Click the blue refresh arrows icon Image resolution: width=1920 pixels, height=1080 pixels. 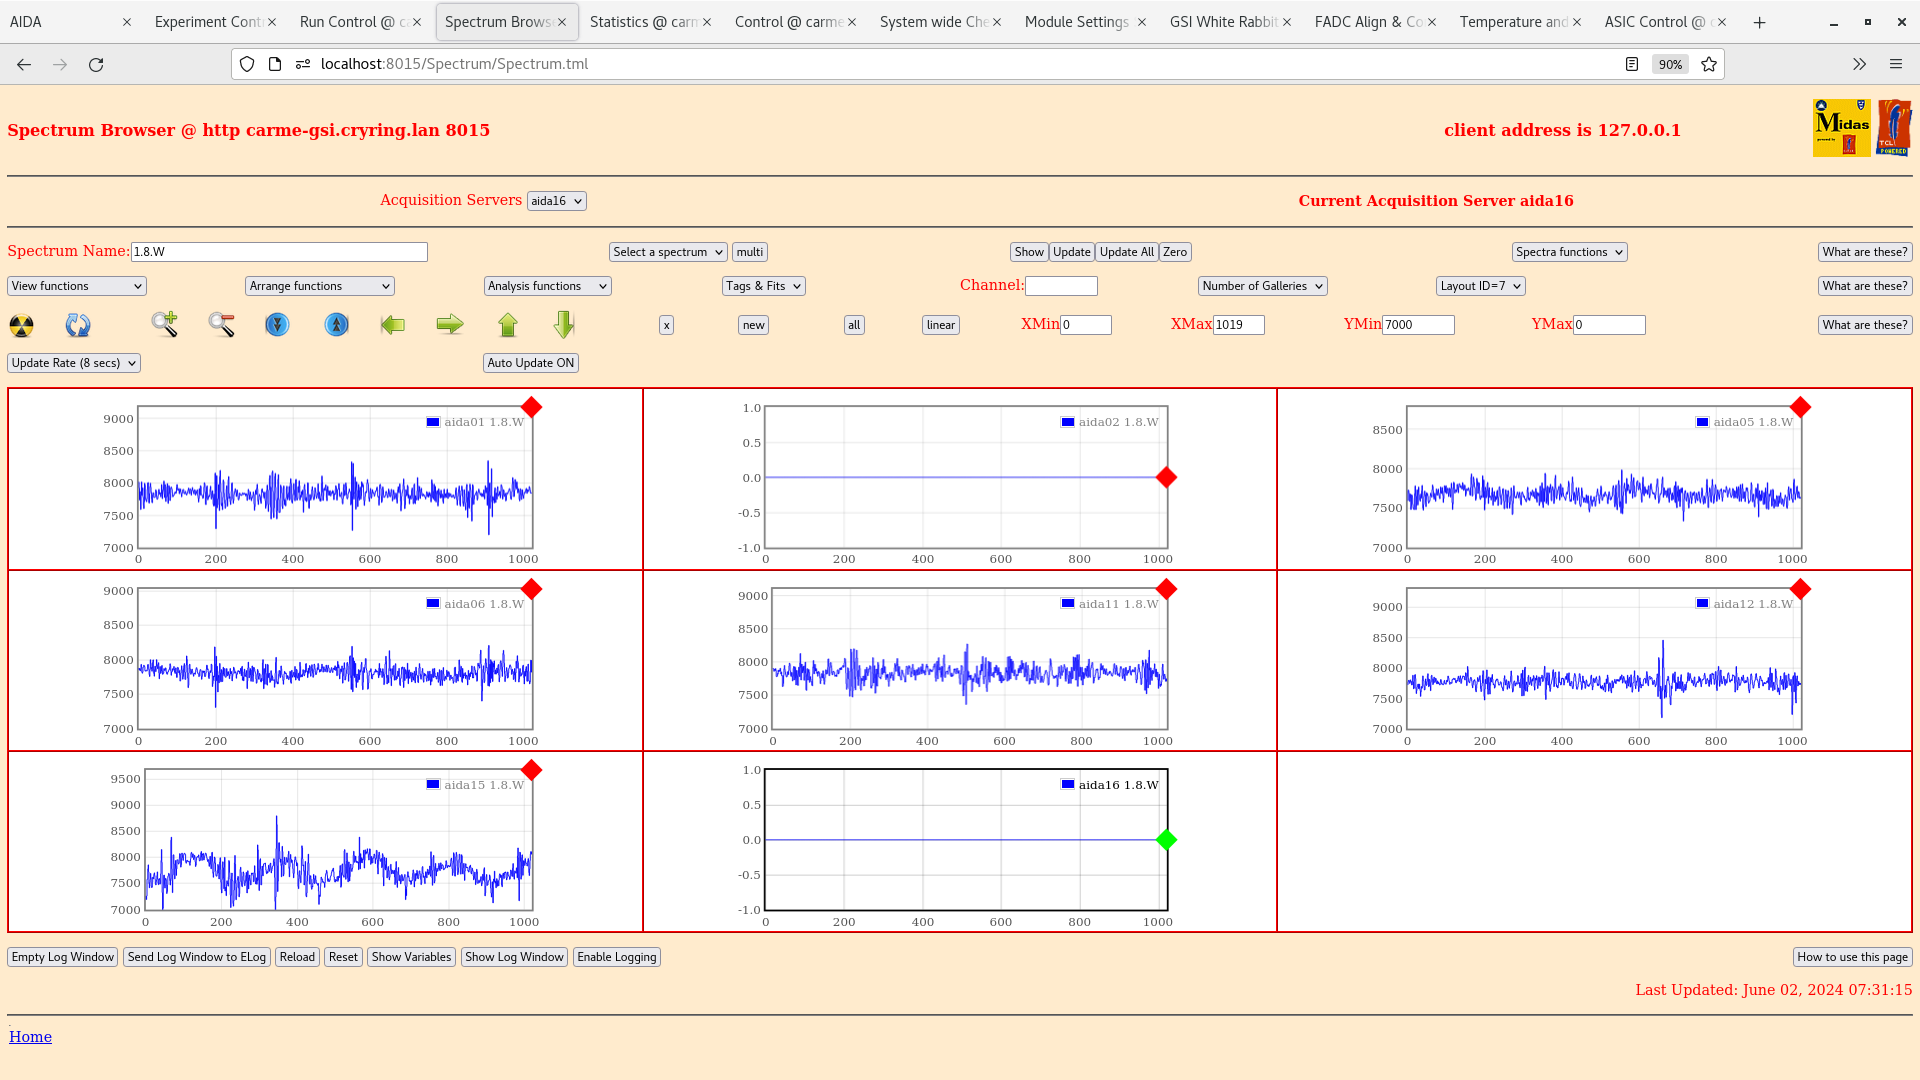(x=78, y=325)
